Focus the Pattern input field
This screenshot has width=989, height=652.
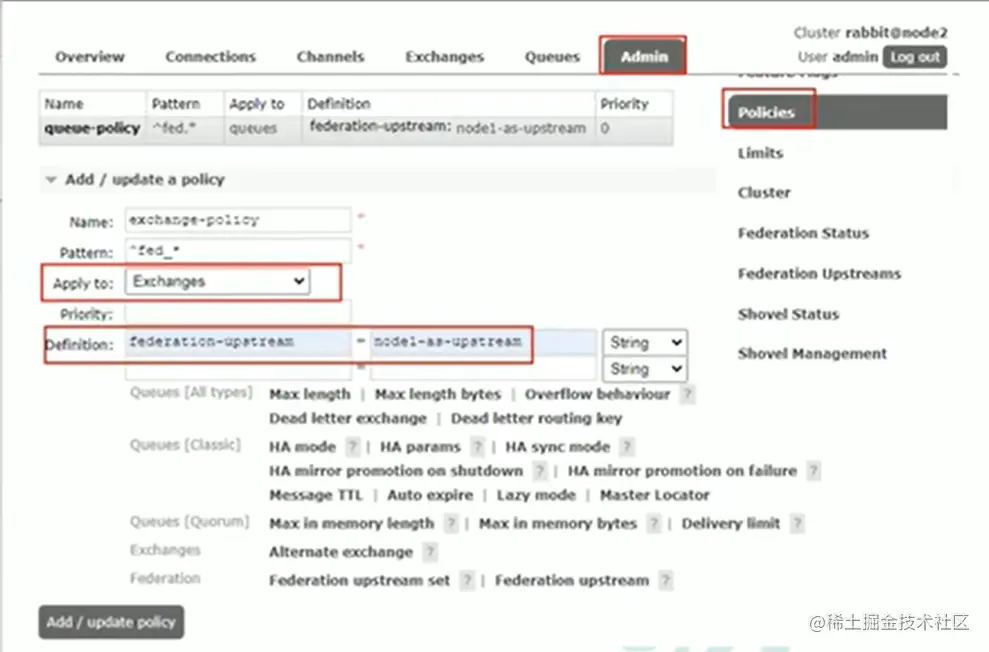click(x=238, y=251)
